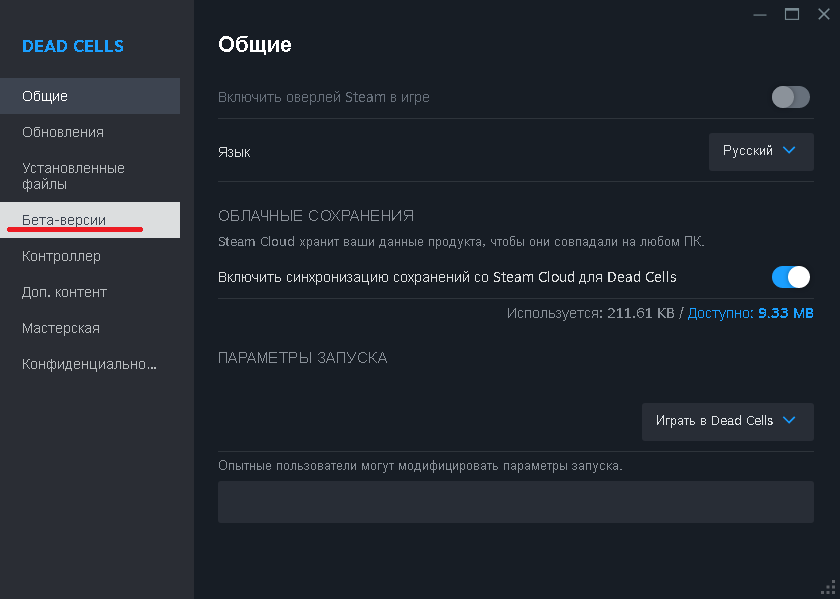Expand the Играть в Dead Cells dropdown
This screenshot has width=840, height=599.
(728, 422)
